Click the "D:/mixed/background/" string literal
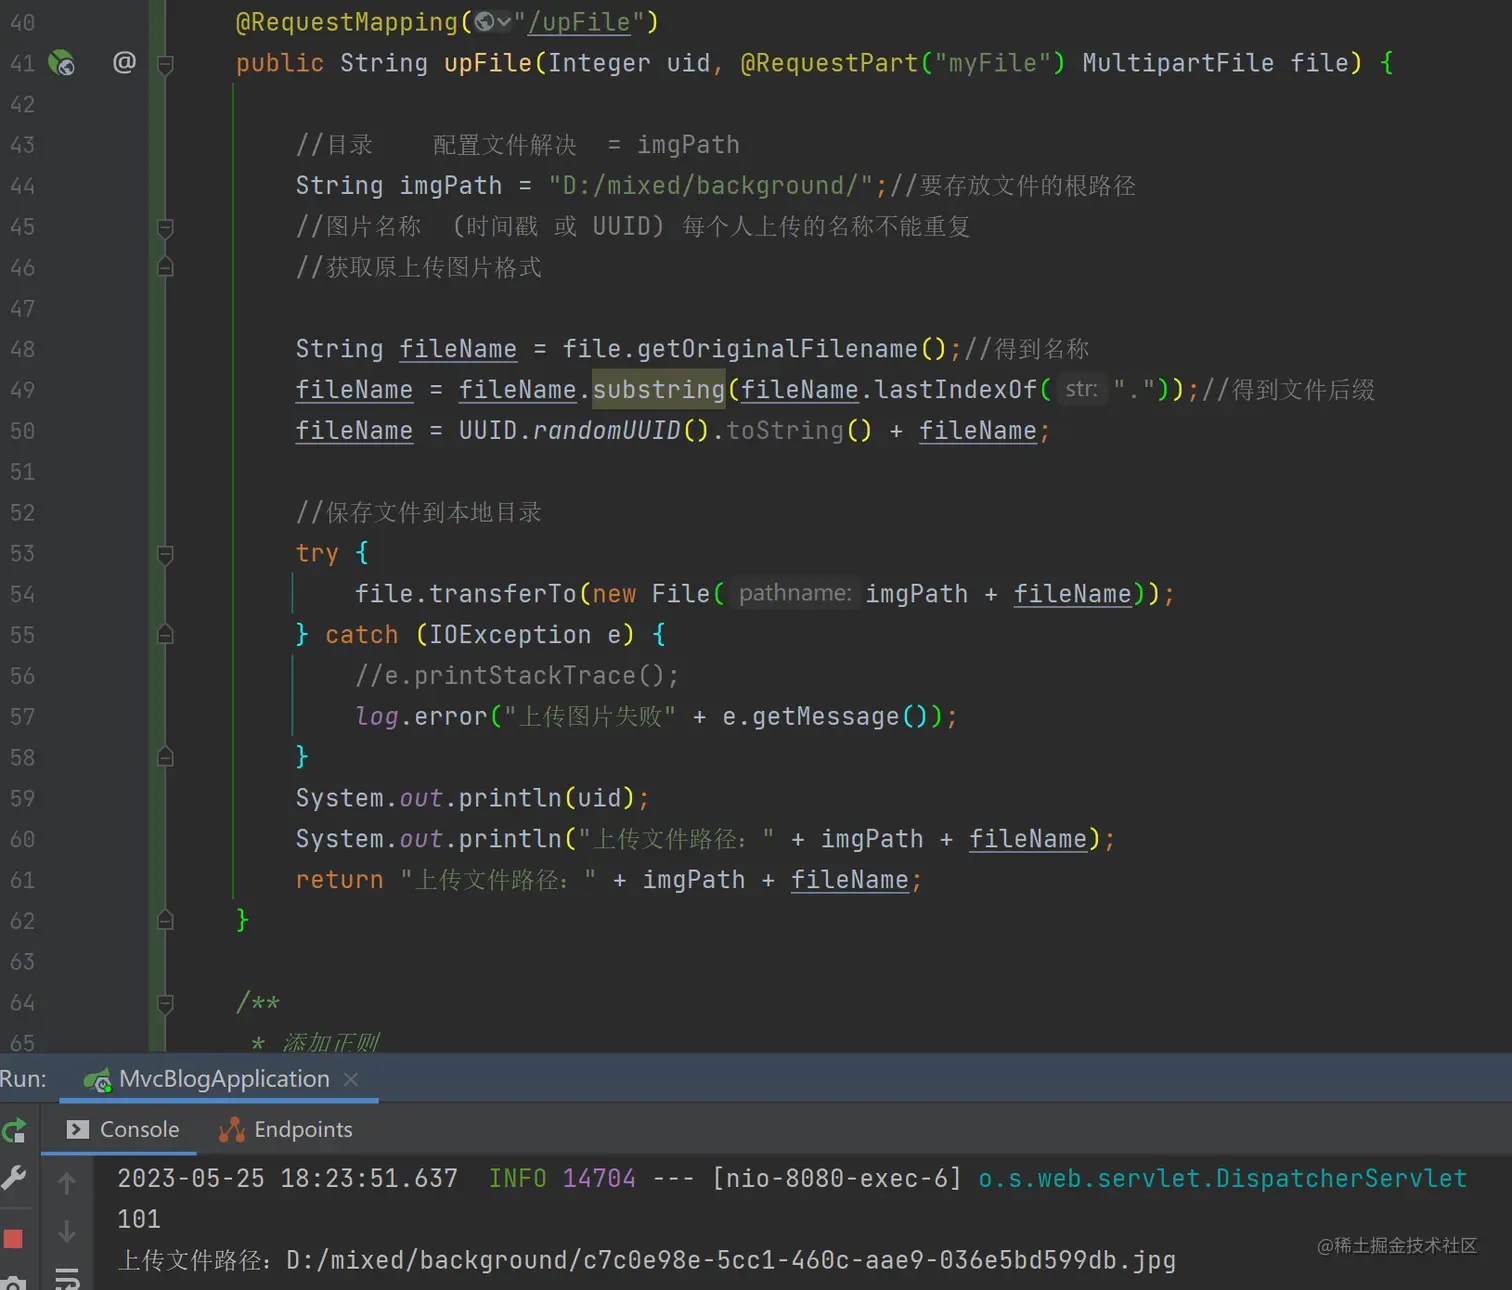This screenshot has width=1512, height=1290. pos(710,186)
